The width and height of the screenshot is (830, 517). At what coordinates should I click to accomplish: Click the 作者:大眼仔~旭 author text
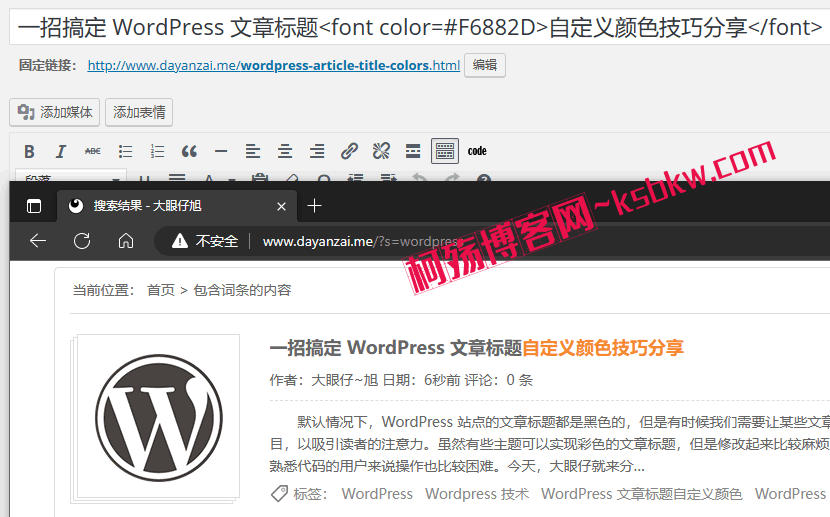click(x=323, y=380)
